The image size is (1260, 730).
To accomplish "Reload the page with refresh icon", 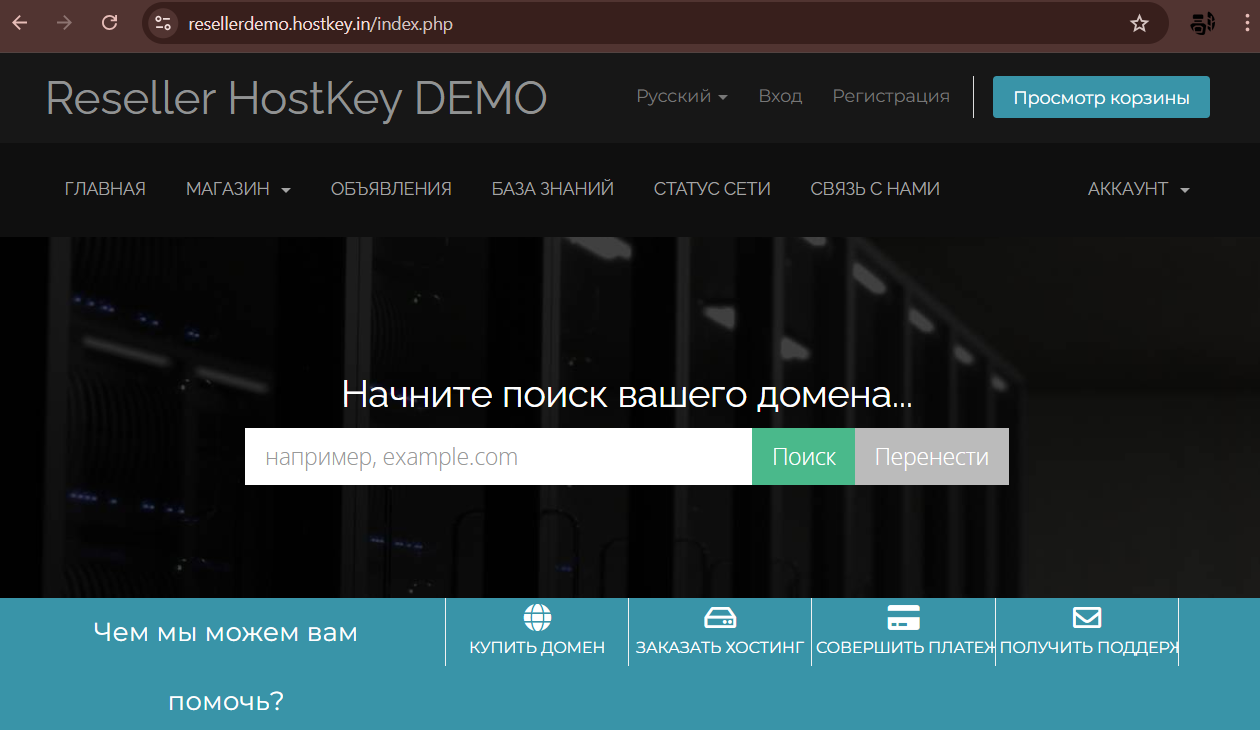I will (x=110, y=23).
